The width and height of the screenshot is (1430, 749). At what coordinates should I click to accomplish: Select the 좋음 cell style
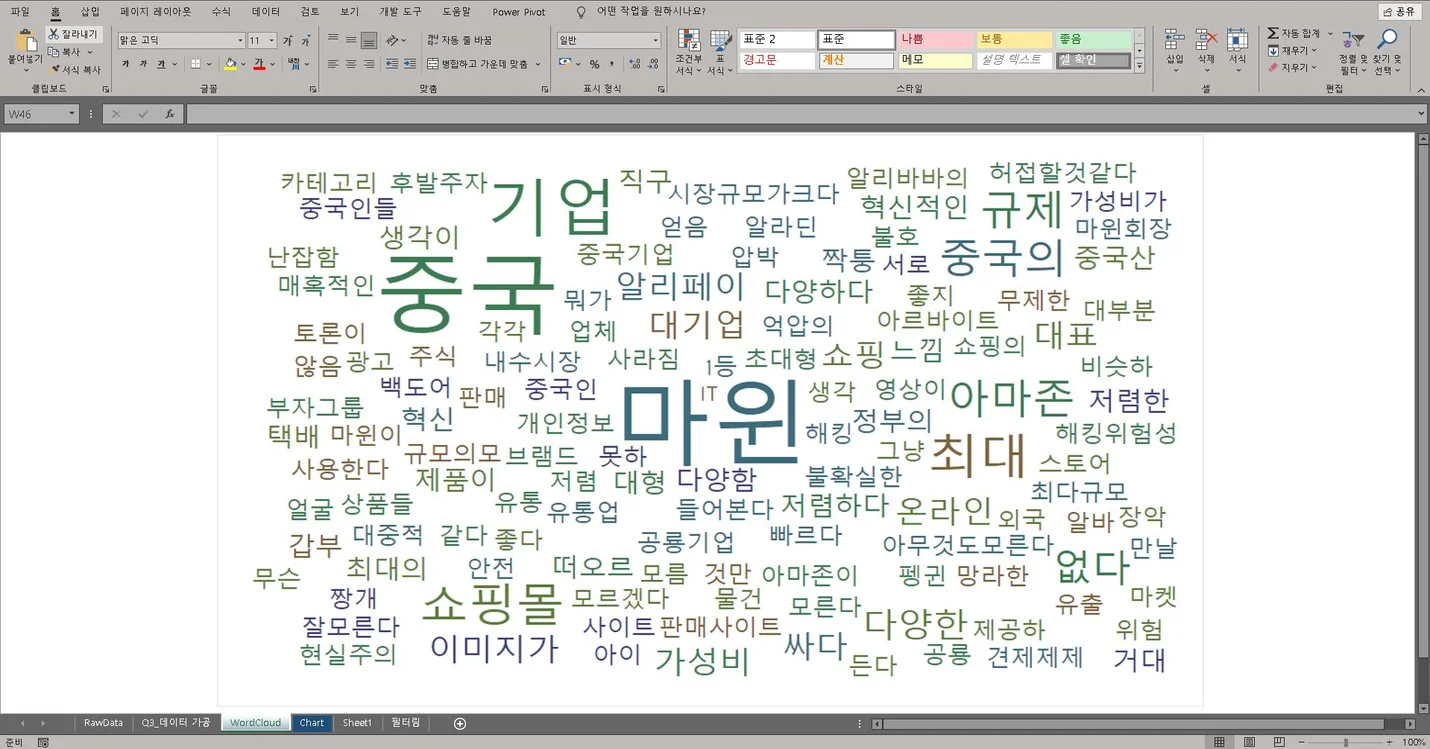click(1093, 40)
